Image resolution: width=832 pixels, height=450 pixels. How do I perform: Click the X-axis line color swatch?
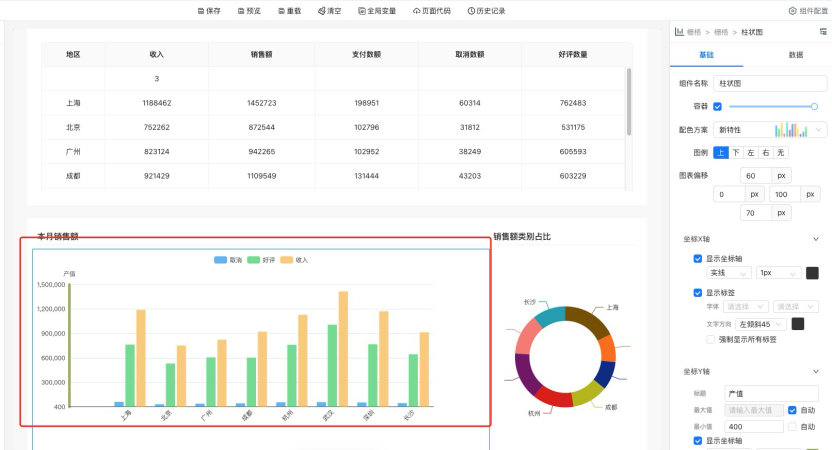[812, 273]
